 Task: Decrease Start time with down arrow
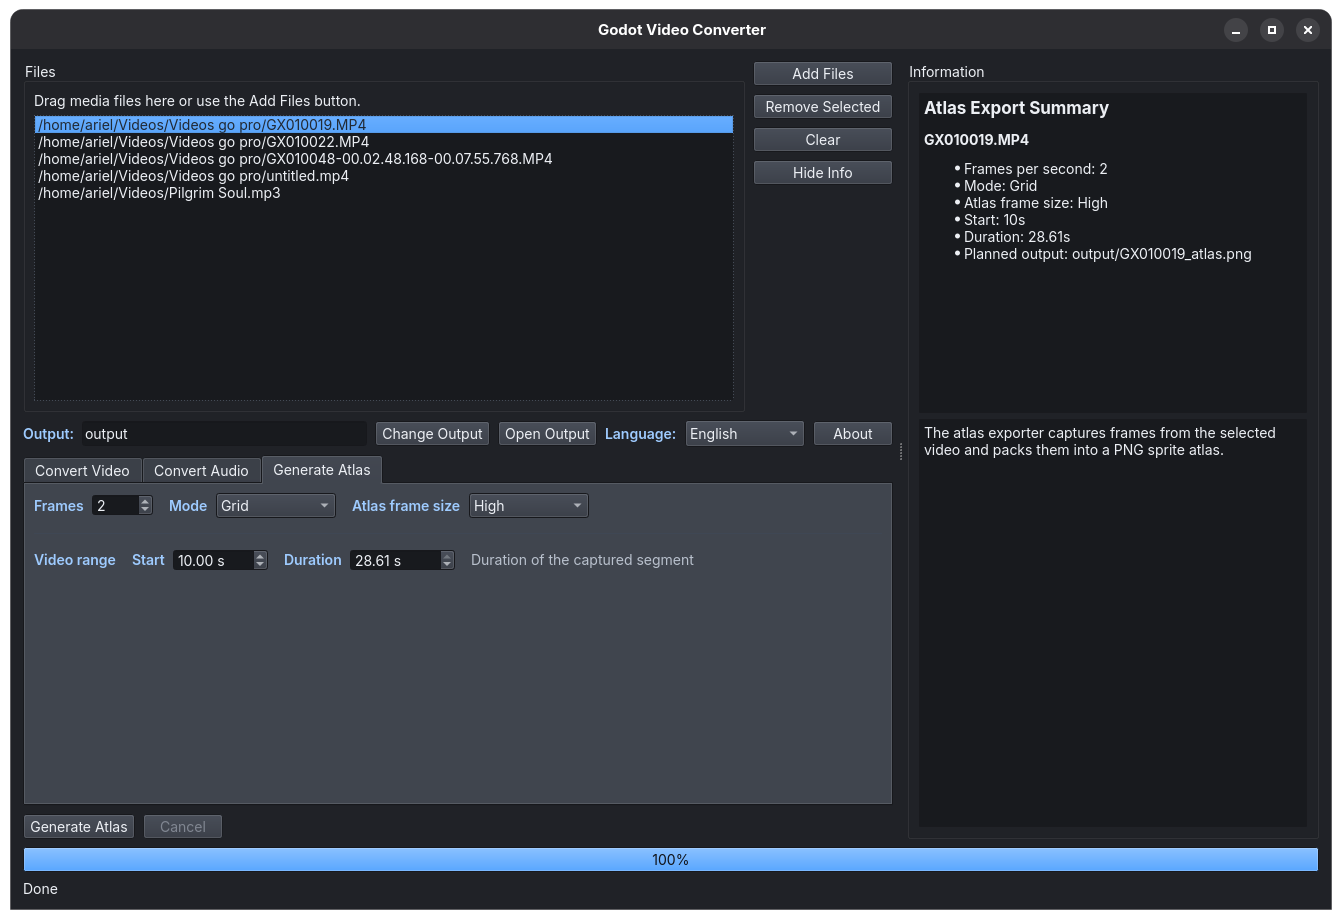click(260, 565)
